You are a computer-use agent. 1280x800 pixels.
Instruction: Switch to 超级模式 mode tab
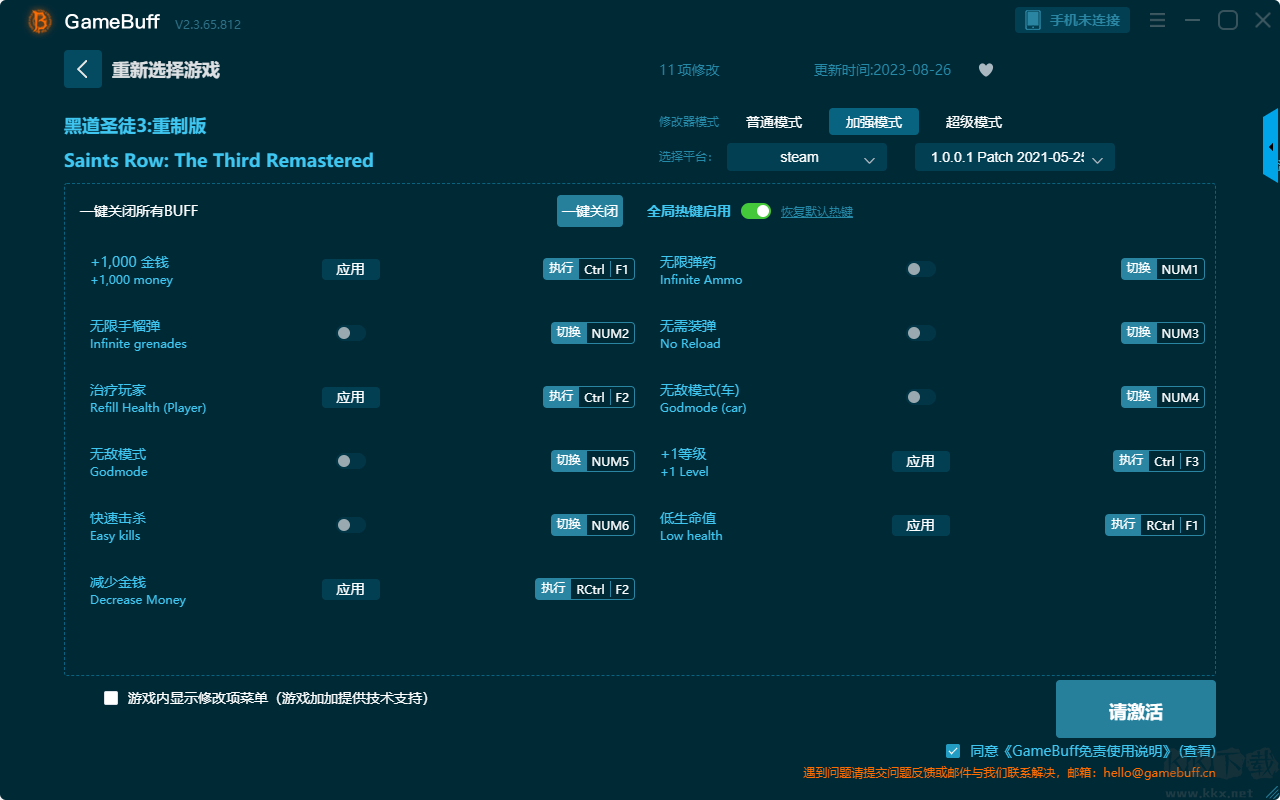(974, 122)
